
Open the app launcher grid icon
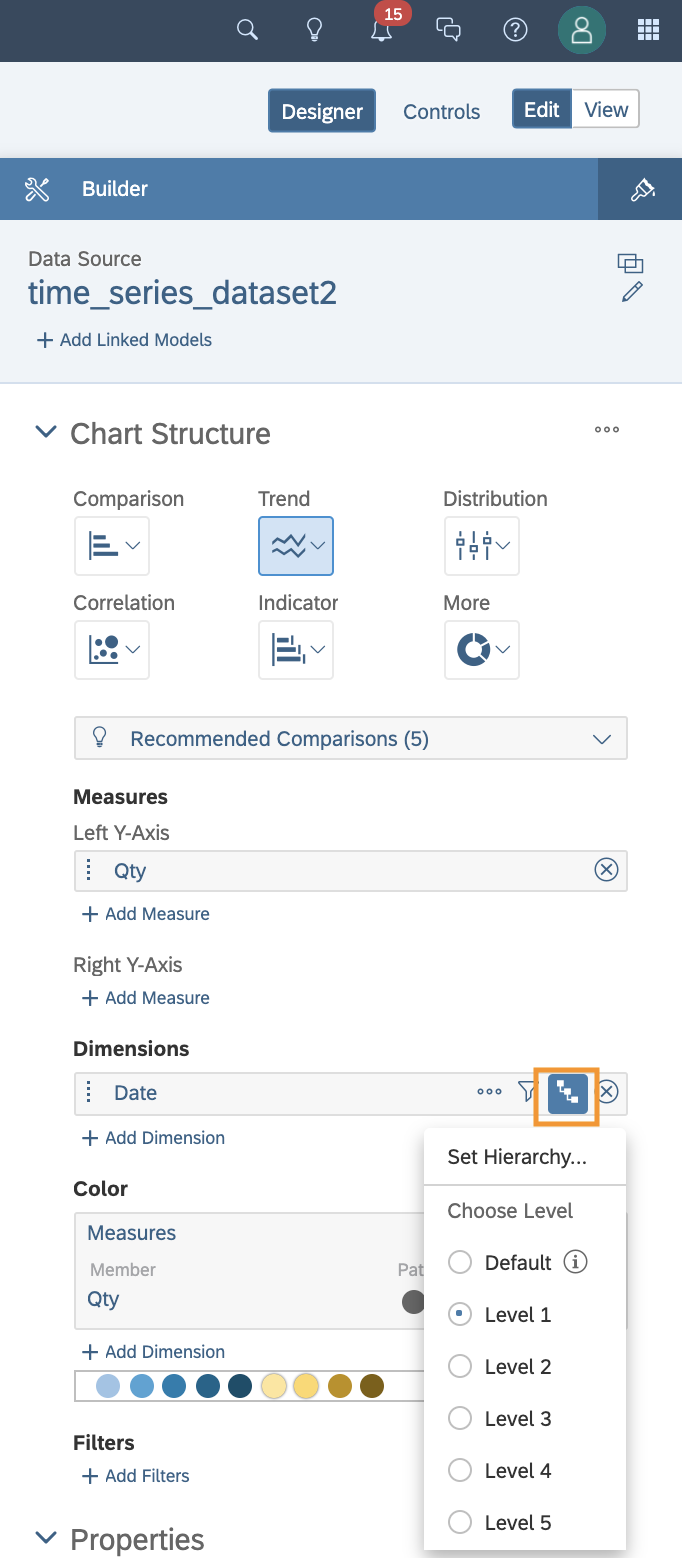click(648, 30)
